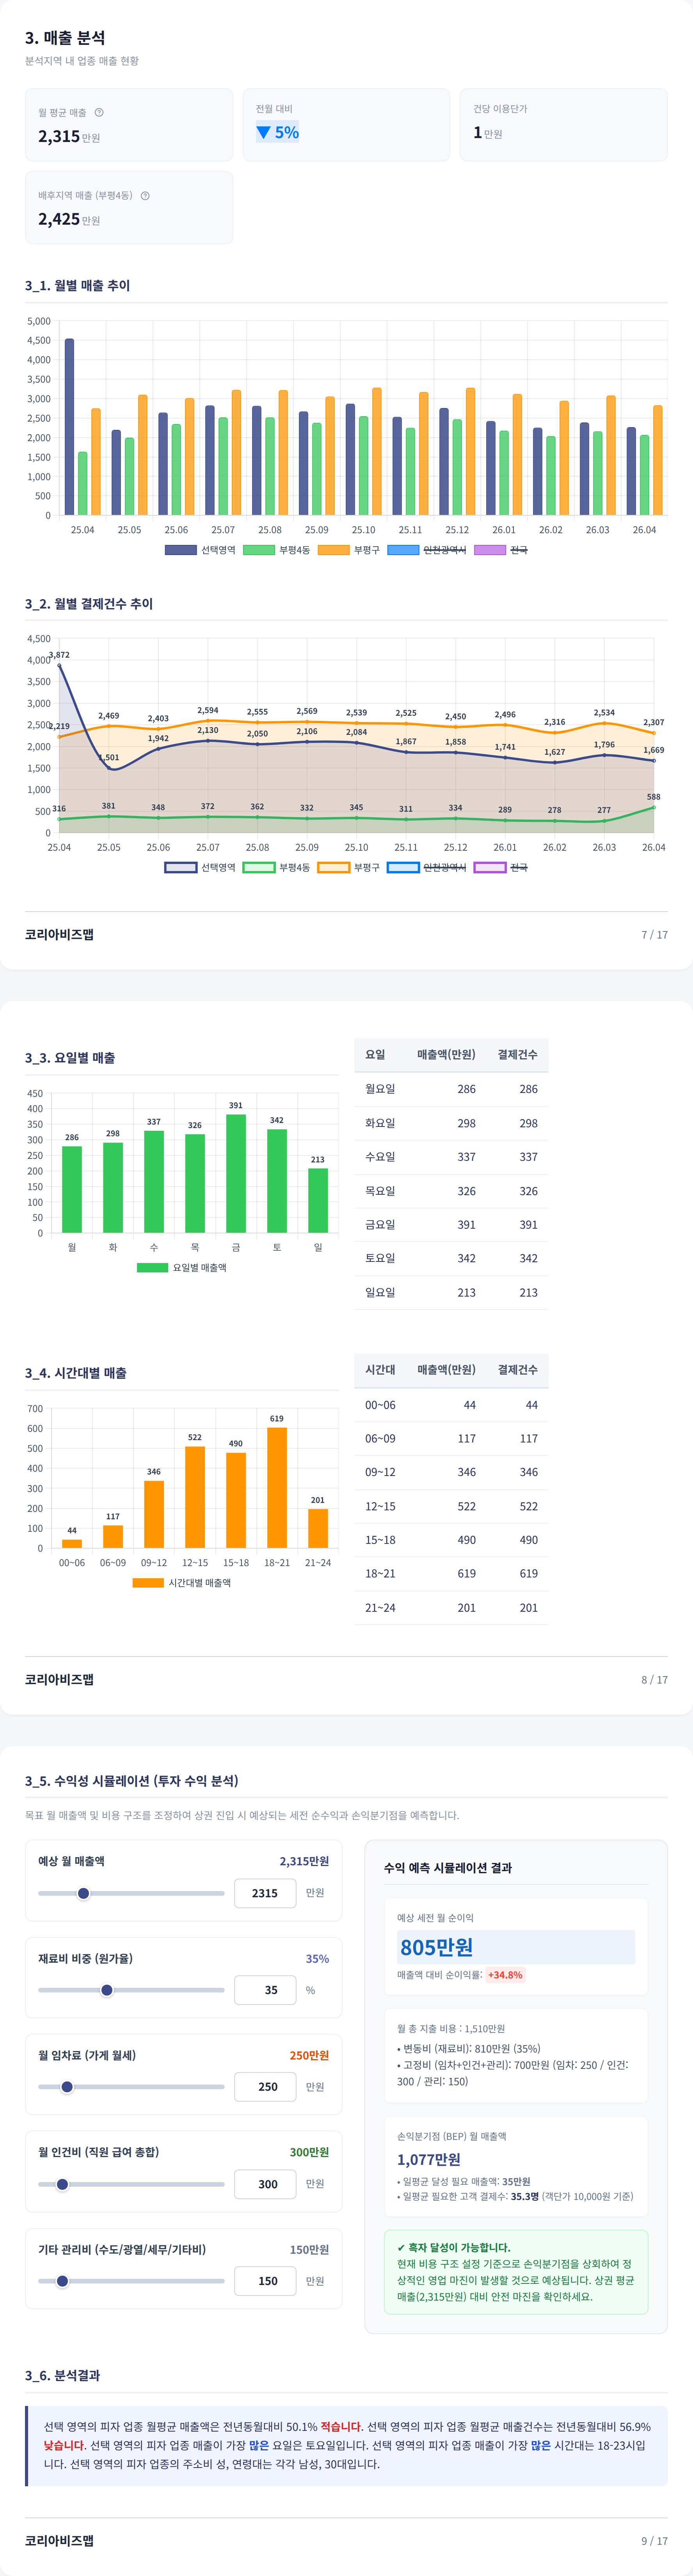Click the 1,077만원 손익분기점 value

point(429,2159)
